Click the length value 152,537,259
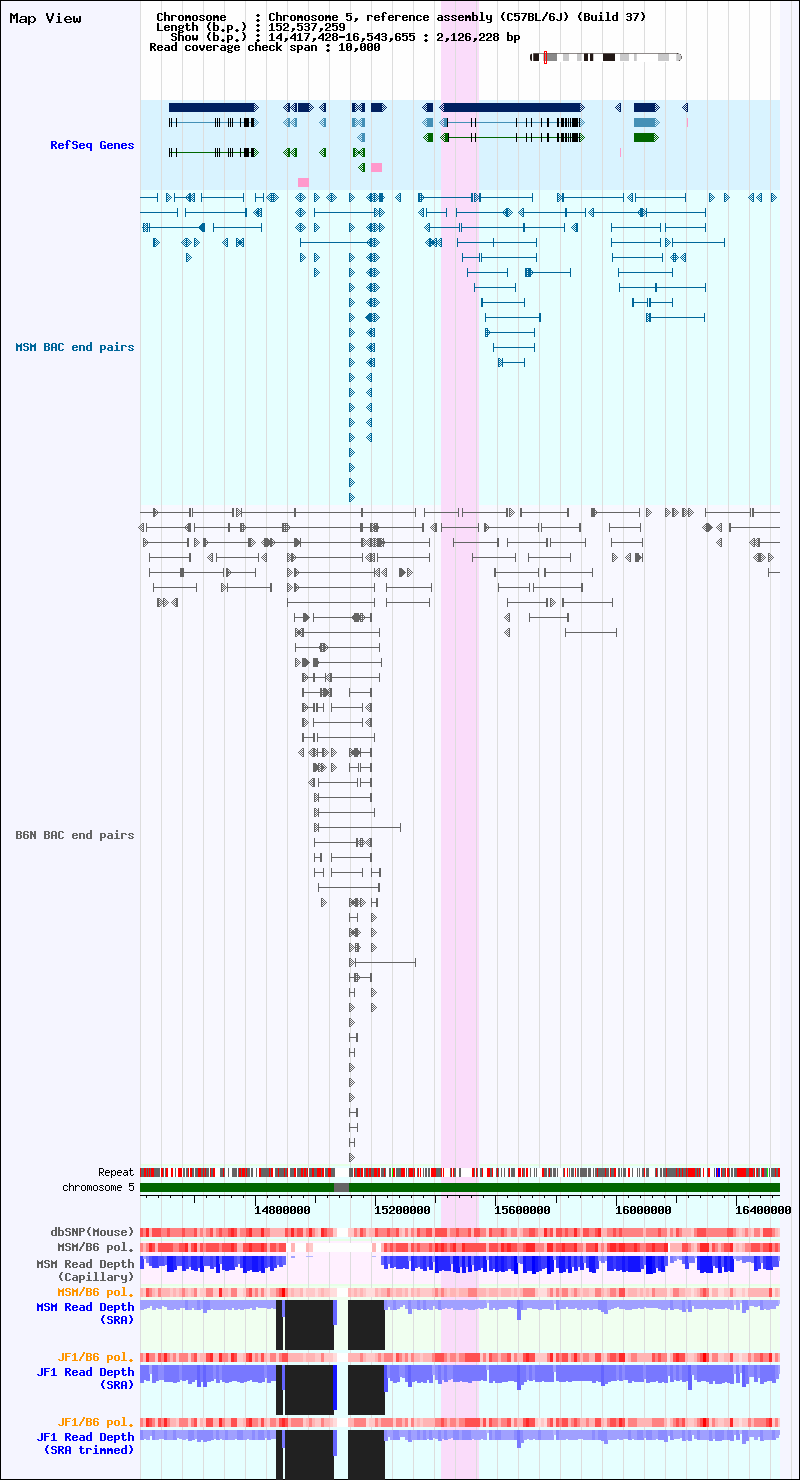This screenshot has height=1480, width=800. [307, 27]
